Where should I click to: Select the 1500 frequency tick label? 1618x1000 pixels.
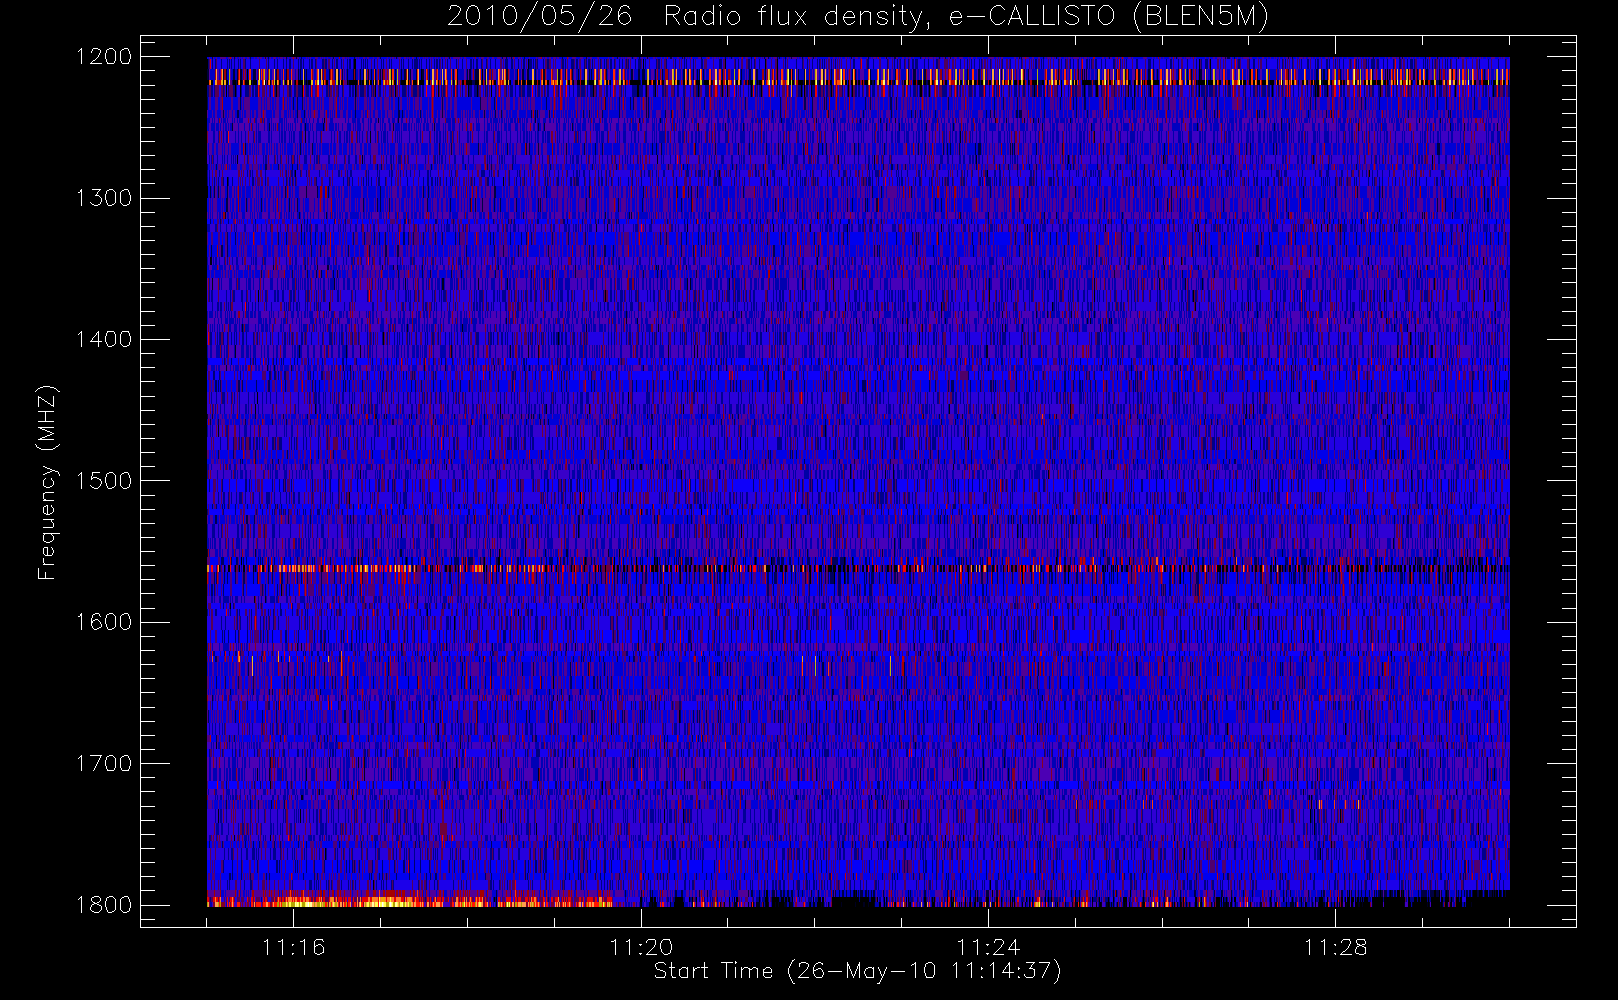pos(104,480)
